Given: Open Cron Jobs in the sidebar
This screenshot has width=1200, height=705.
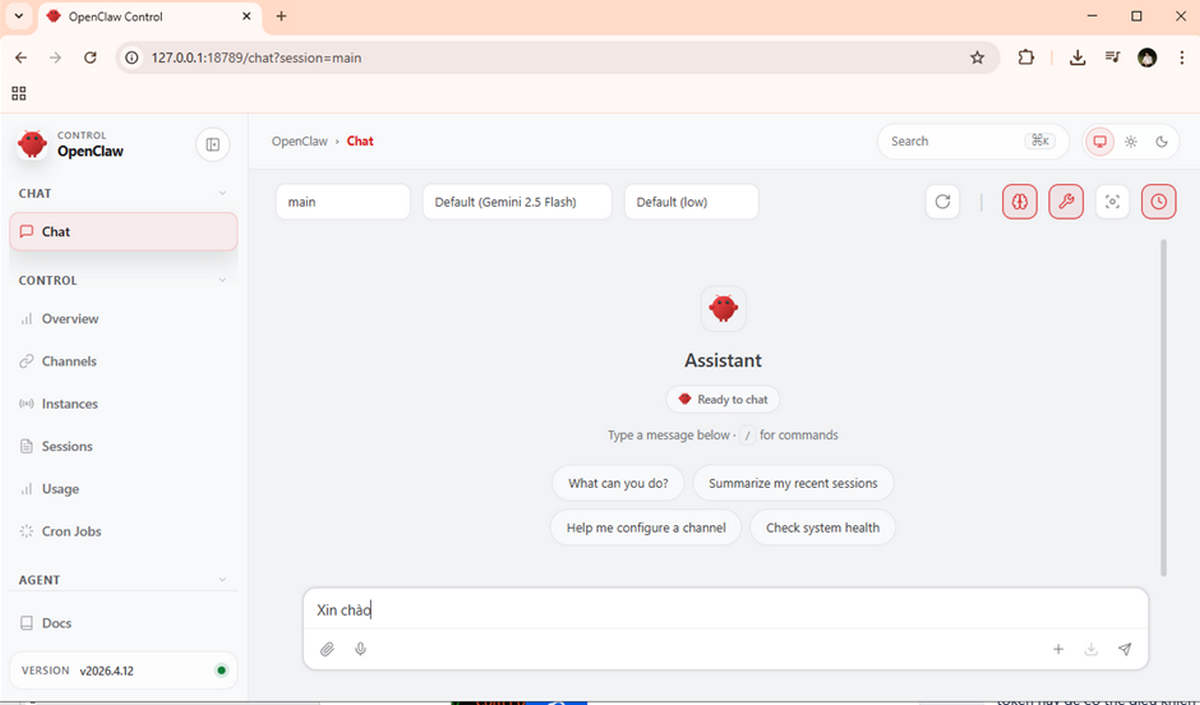Looking at the screenshot, I should (x=71, y=531).
